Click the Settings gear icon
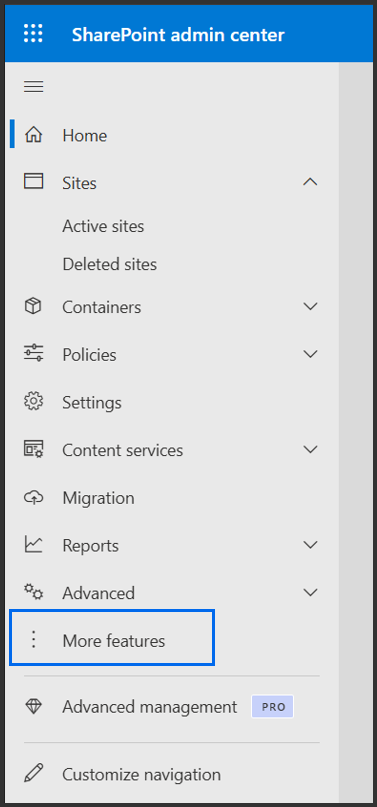 34,402
